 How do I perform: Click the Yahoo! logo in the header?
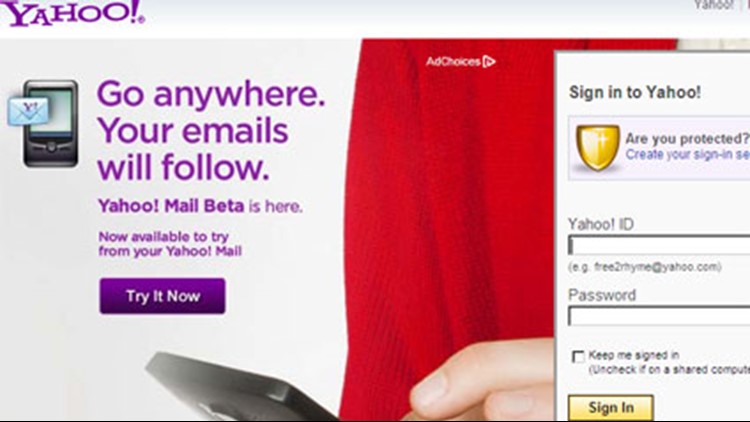coord(72,13)
